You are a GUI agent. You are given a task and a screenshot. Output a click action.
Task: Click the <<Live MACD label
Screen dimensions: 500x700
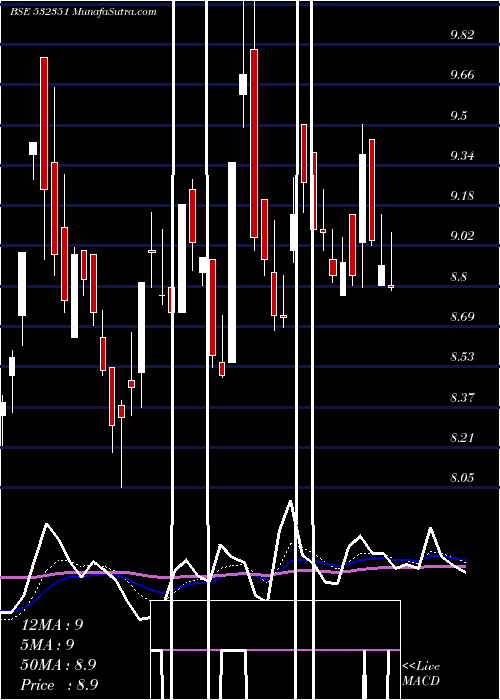click(x=421, y=674)
